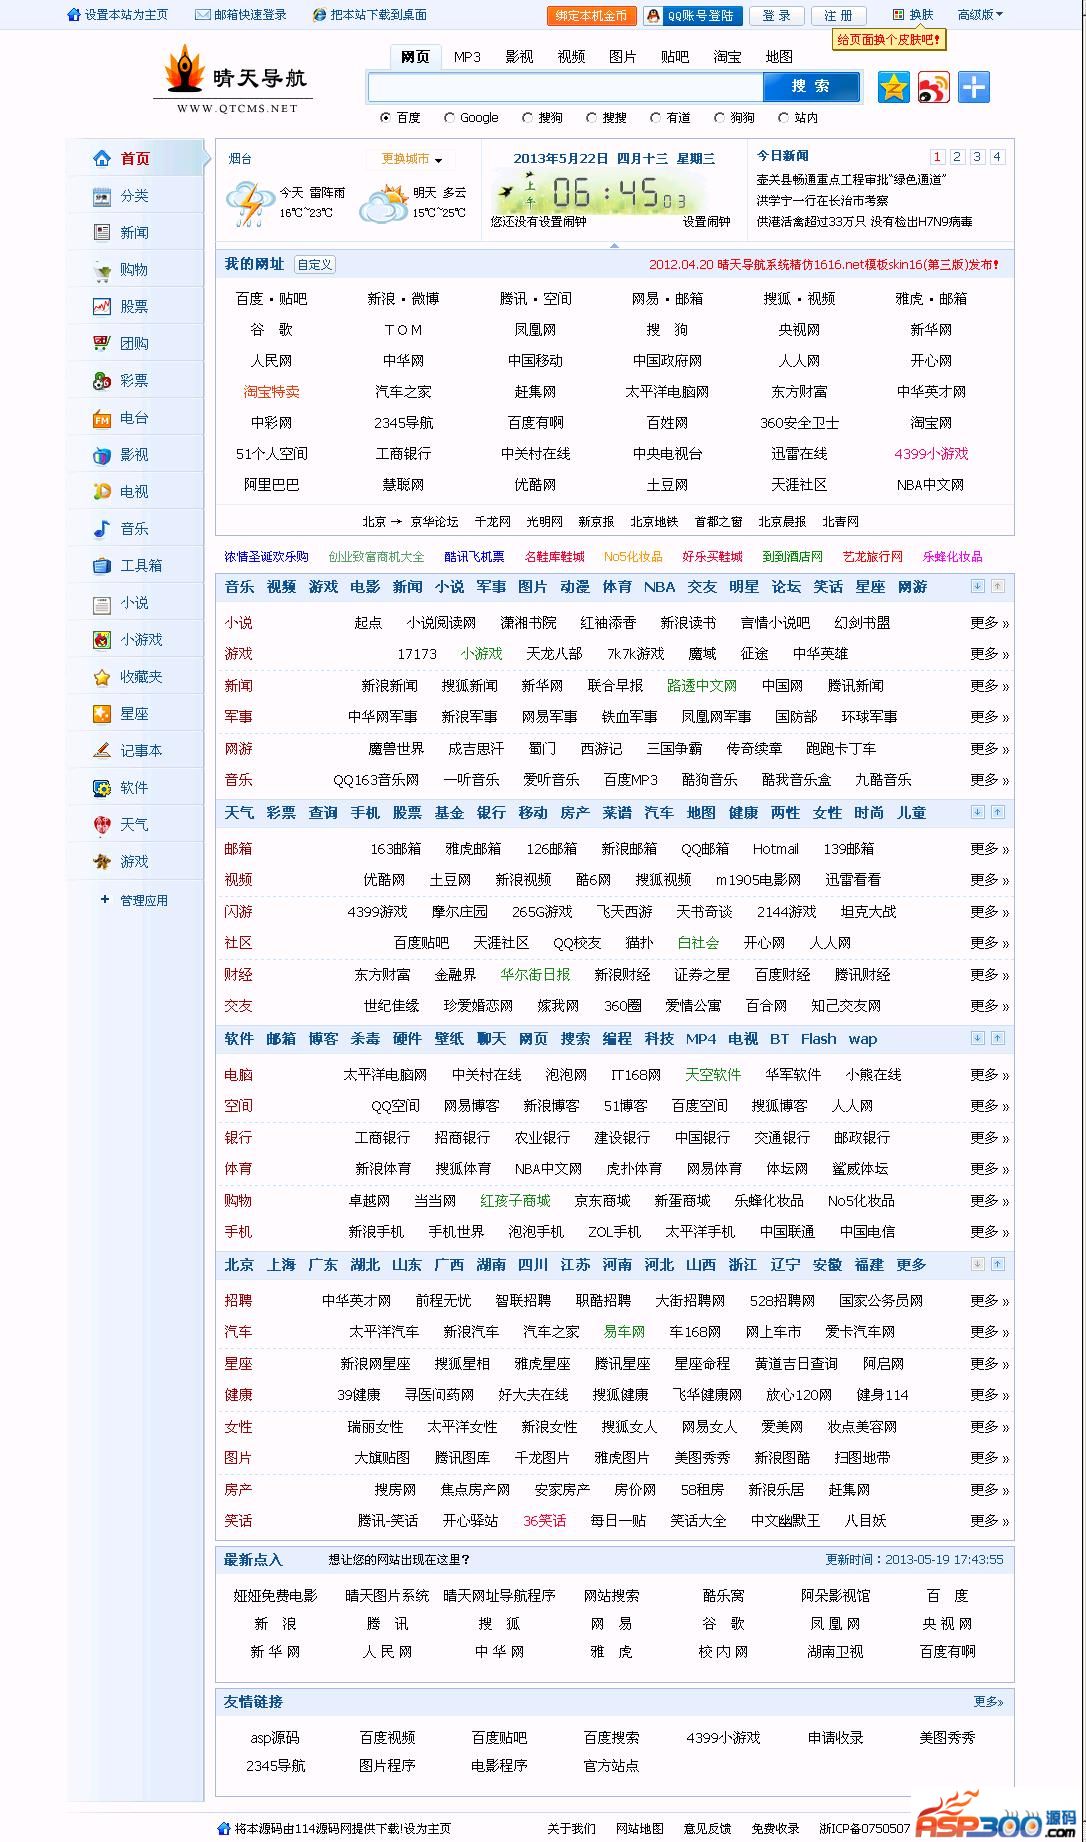Screen dimensions: 1086x1842
Task: Open sidebar 电台 FM radio icon
Action: point(101,418)
